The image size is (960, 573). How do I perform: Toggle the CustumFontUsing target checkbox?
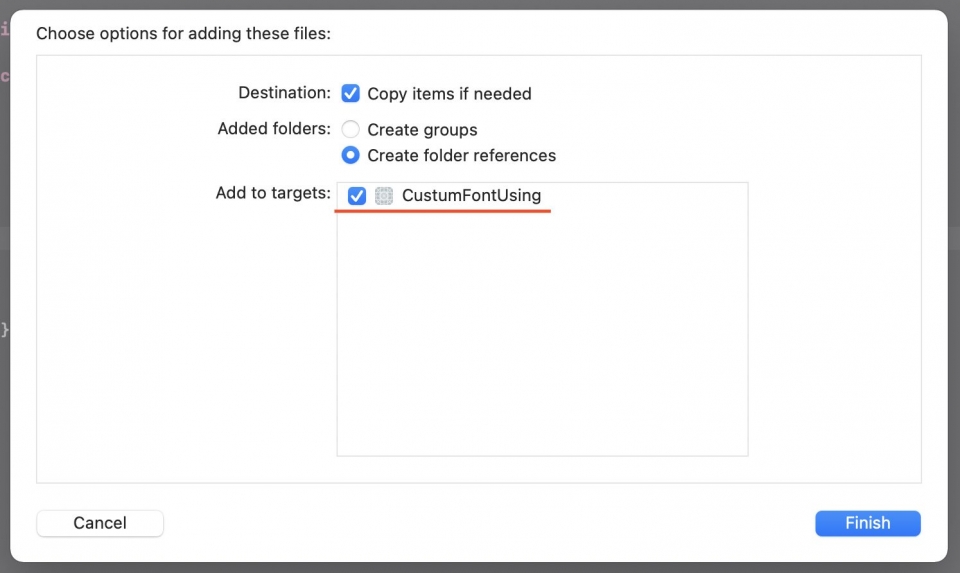tap(357, 196)
